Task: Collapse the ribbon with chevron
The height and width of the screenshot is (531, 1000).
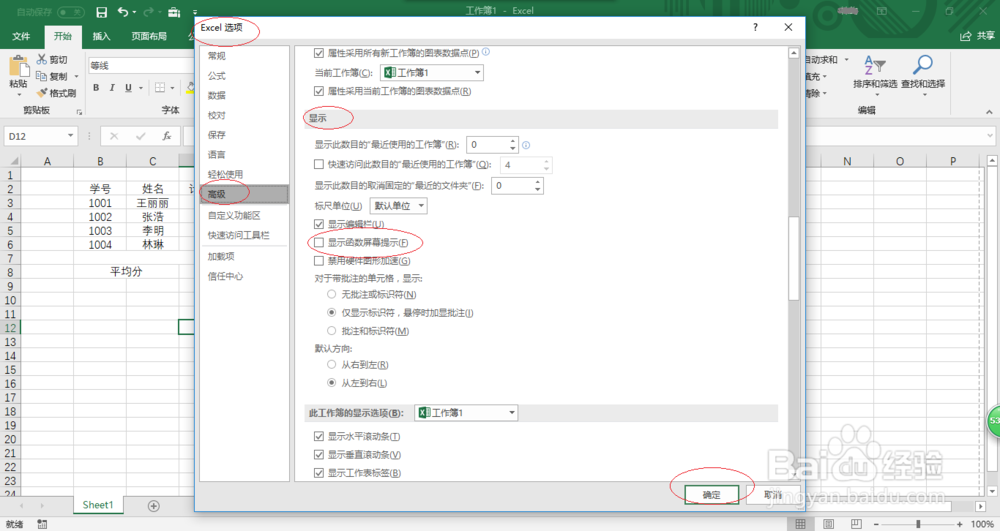Action: (989, 112)
